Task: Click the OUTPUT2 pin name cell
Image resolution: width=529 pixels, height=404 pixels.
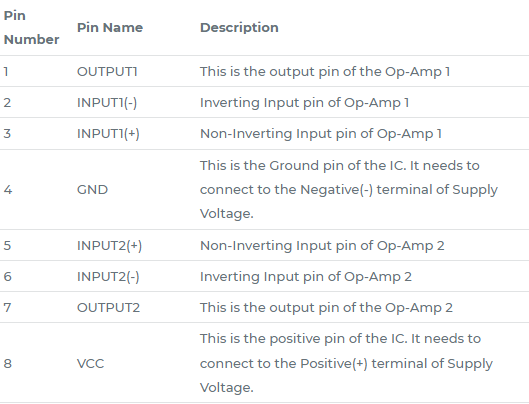Action: coord(108,308)
